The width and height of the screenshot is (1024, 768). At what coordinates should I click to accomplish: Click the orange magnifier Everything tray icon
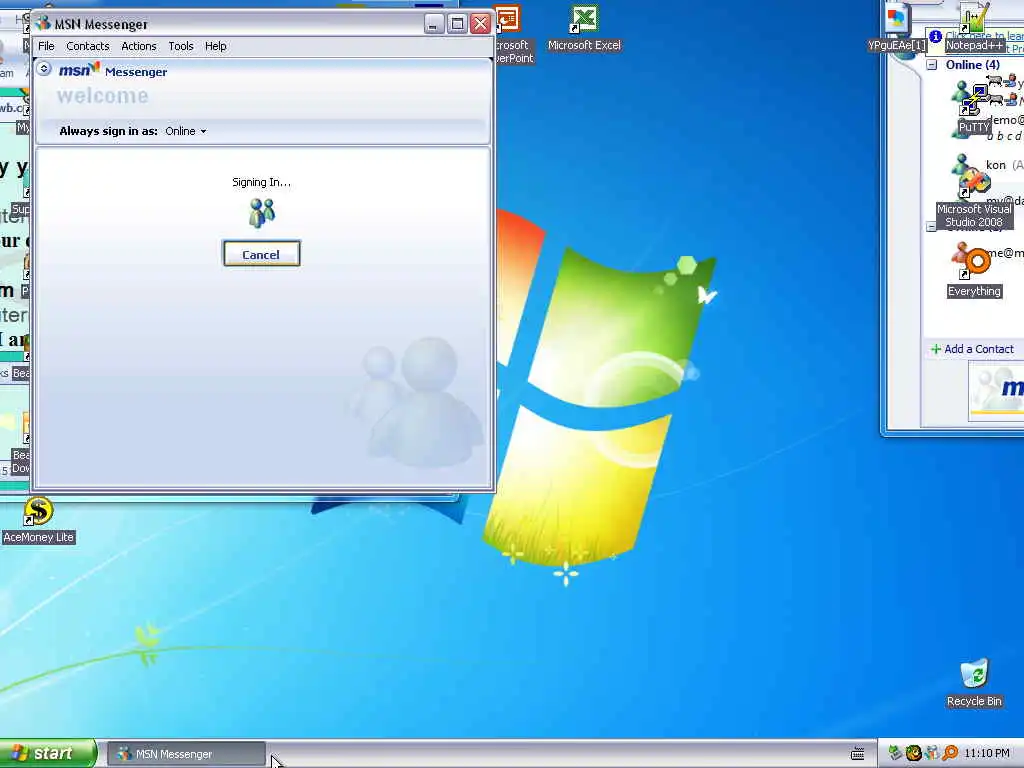tap(950, 754)
